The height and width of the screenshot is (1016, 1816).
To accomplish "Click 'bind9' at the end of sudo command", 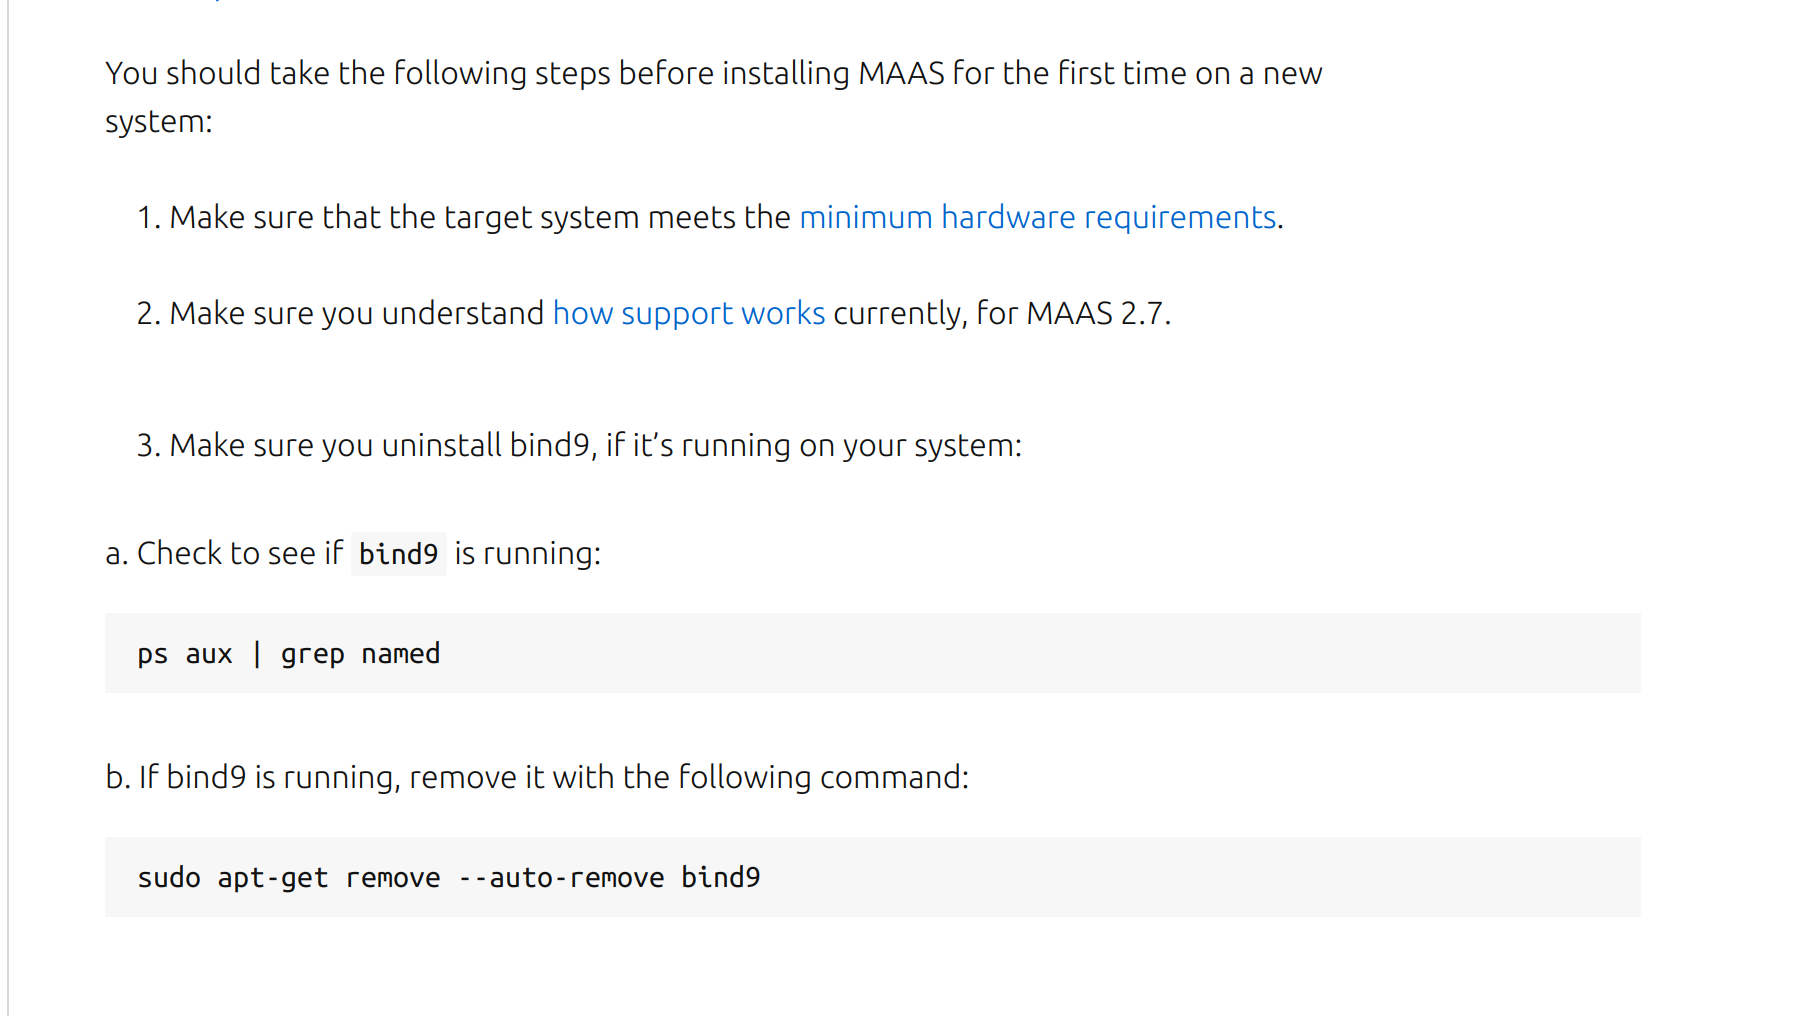I will point(720,878).
